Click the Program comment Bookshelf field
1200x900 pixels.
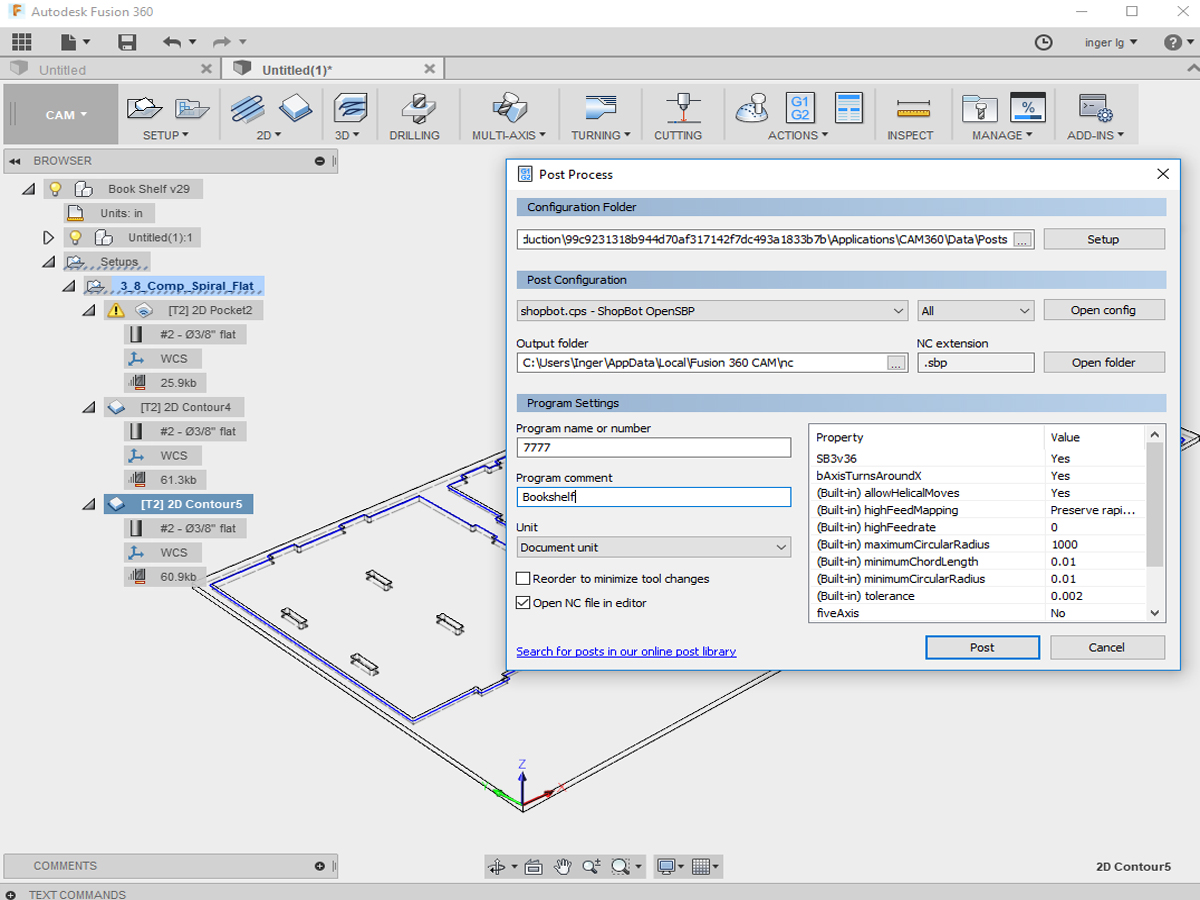pyautogui.click(x=654, y=497)
